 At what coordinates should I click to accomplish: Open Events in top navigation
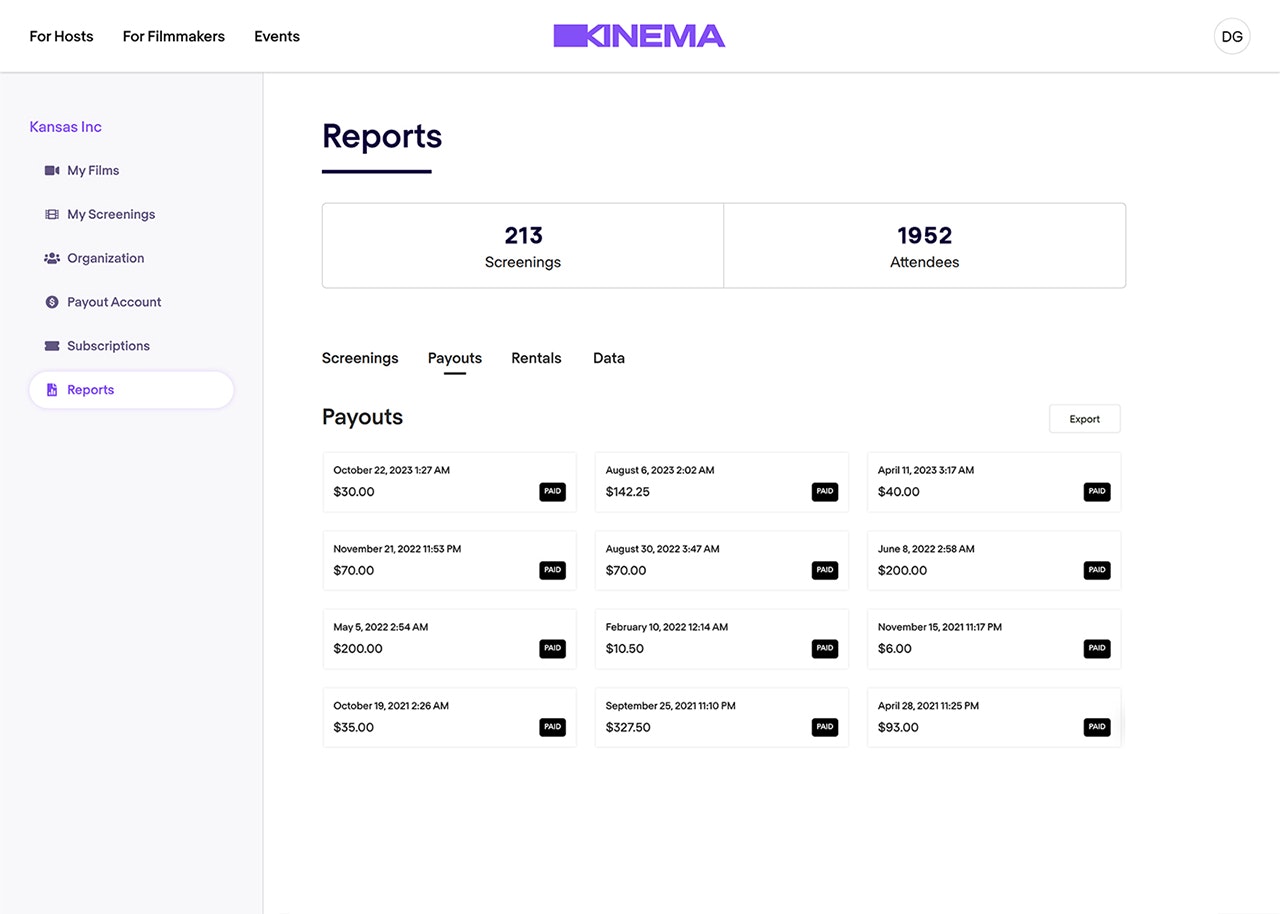click(x=277, y=36)
